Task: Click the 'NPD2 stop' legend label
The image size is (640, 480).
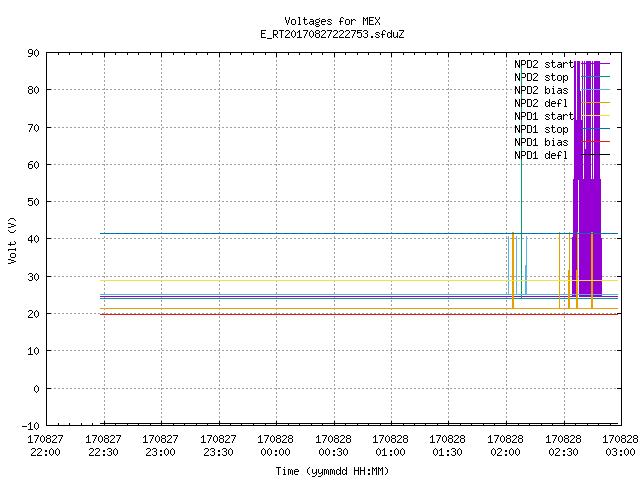Action: point(541,77)
